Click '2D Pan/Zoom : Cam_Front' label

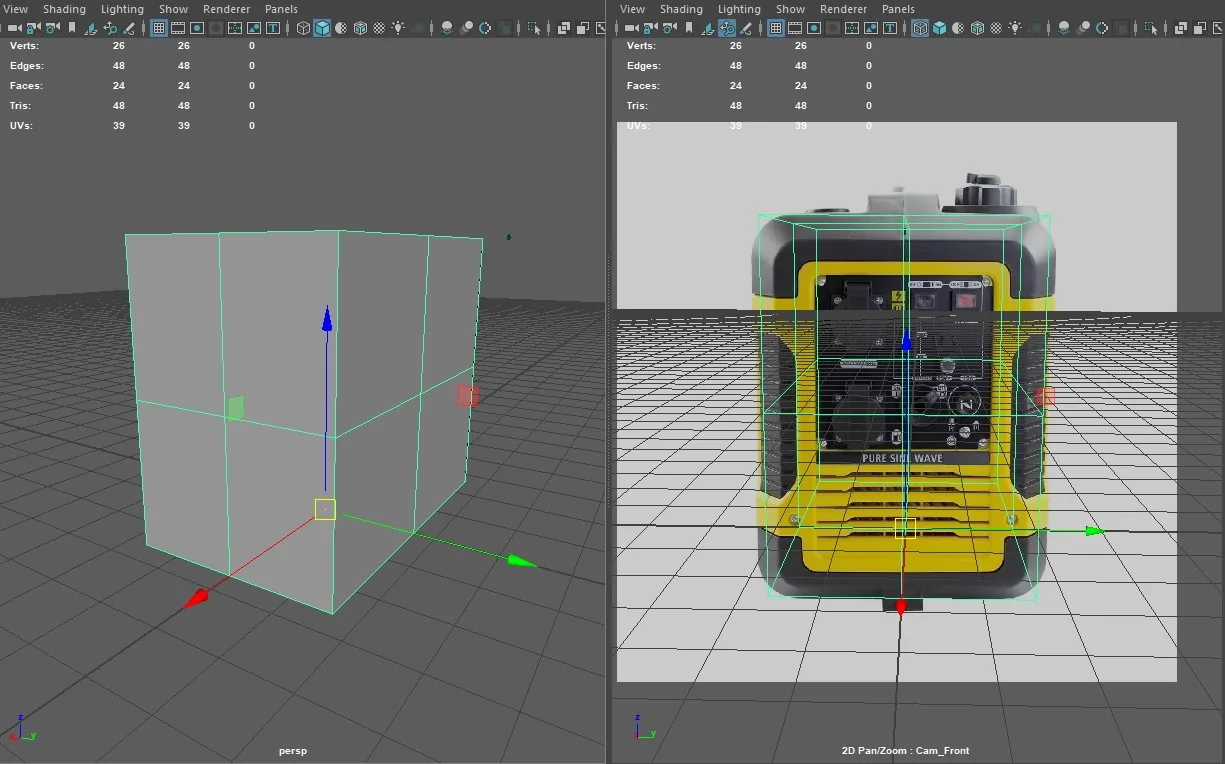coord(905,750)
